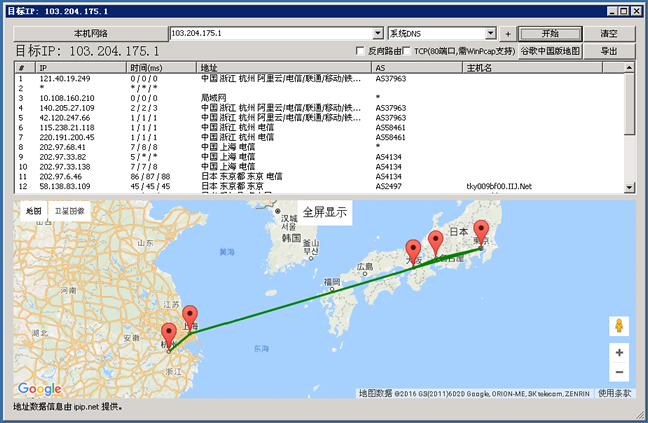Click the Osaka map pin marker
This screenshot has width=648, height=423.
pyautogui.click(x=413, y=251)
